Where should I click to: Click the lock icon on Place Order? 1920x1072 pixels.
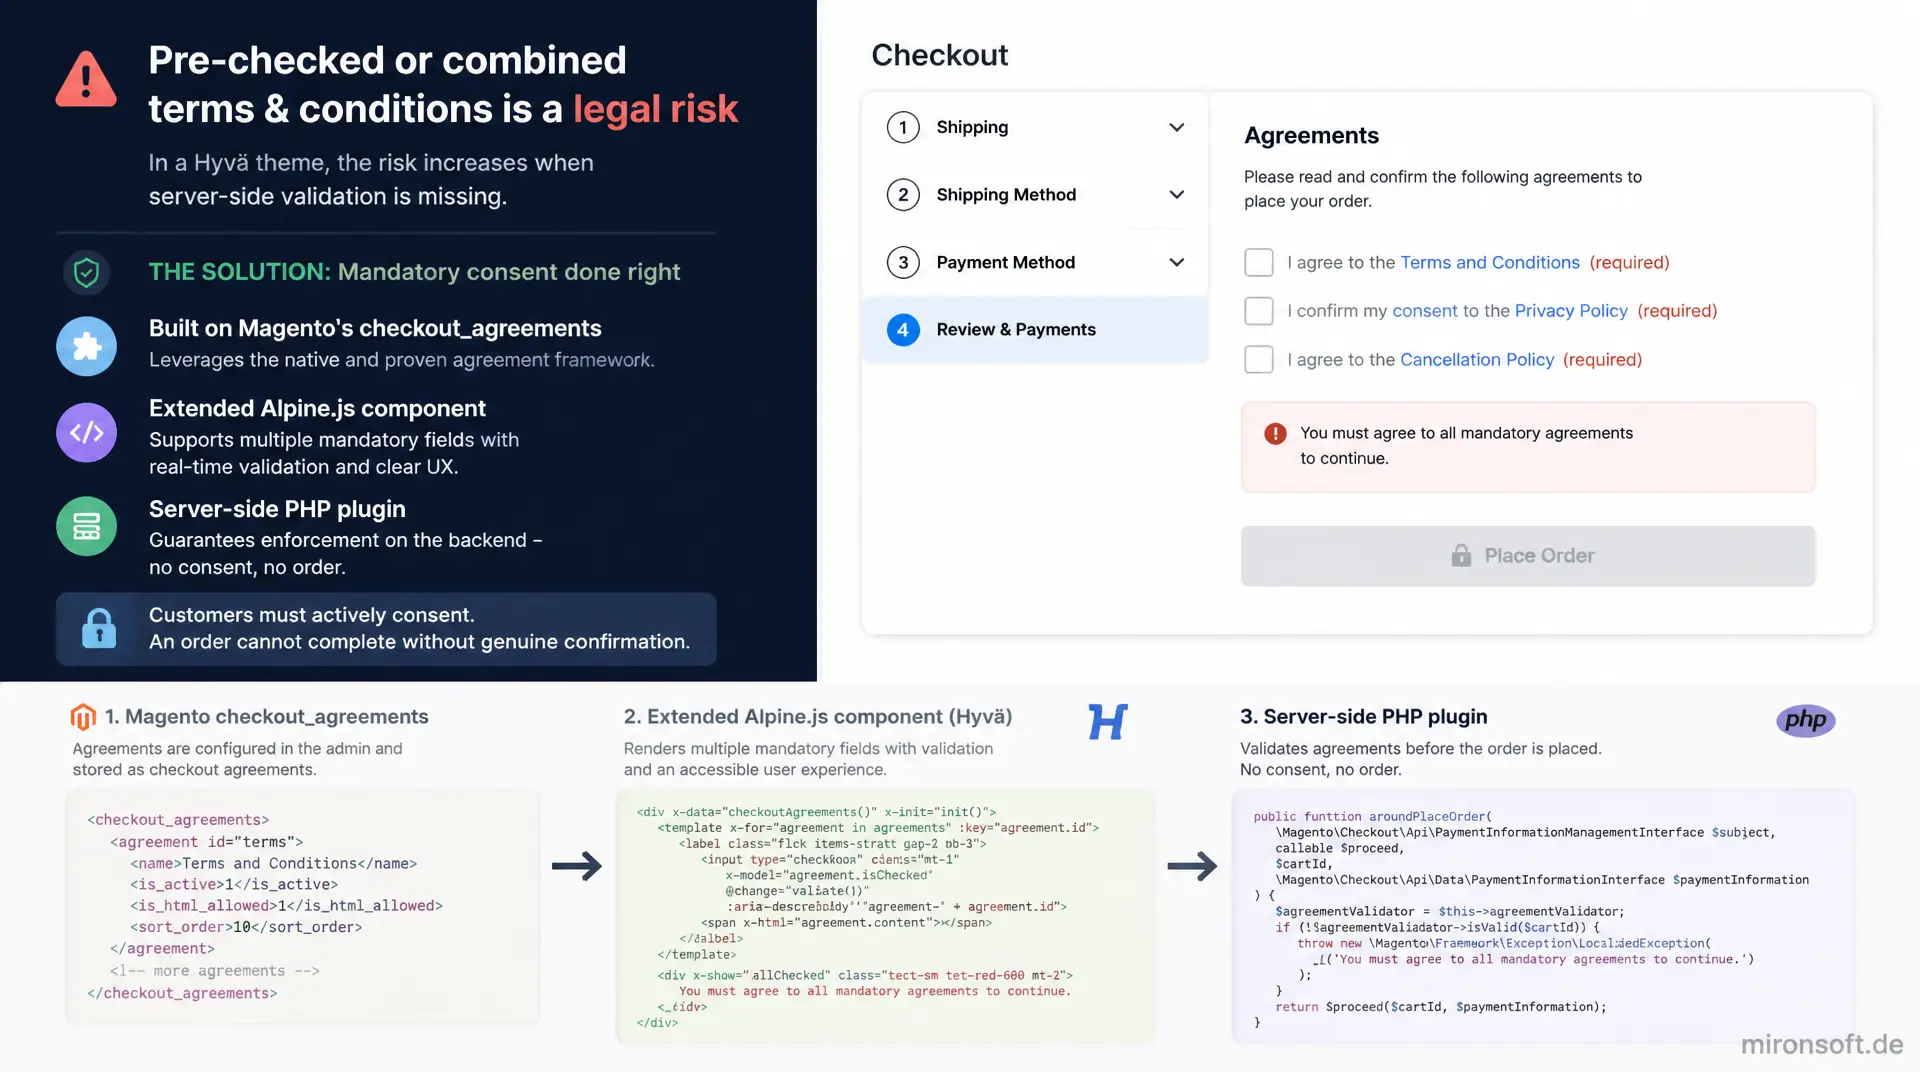pyautogui.click(x=1461, y=556)
